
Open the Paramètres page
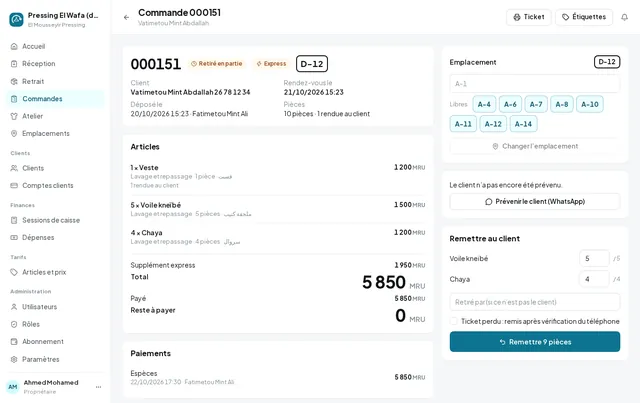click(55, 359)
